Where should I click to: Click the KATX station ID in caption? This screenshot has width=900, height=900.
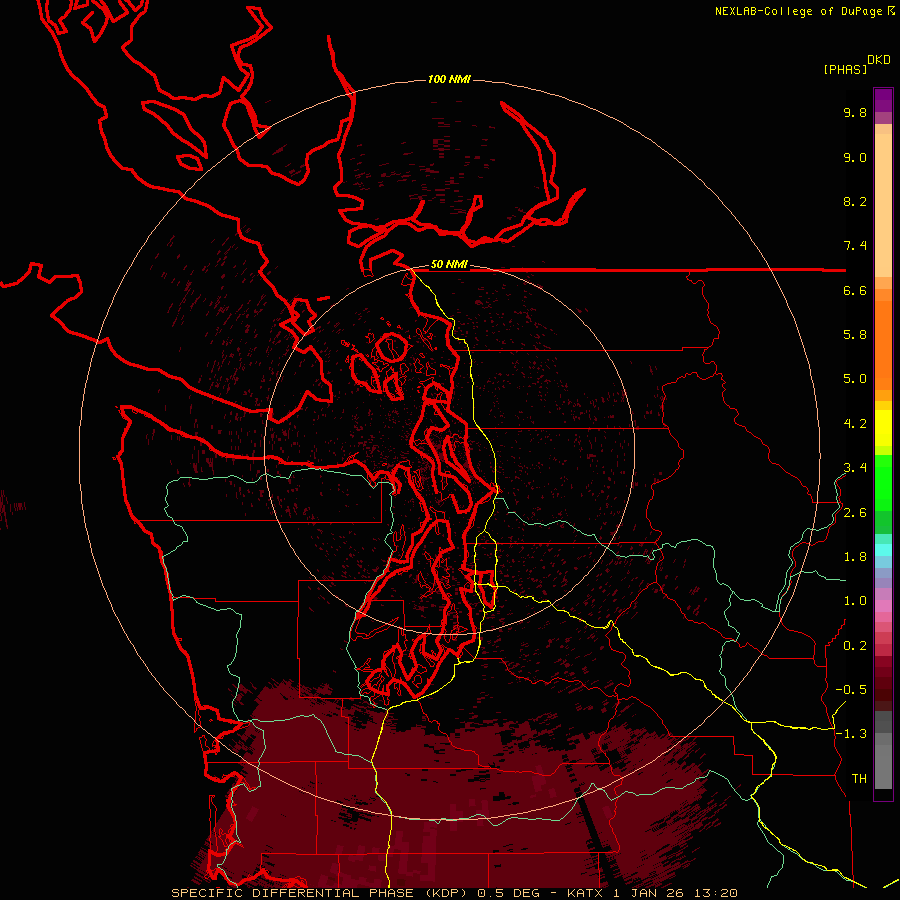coord(585,893)
